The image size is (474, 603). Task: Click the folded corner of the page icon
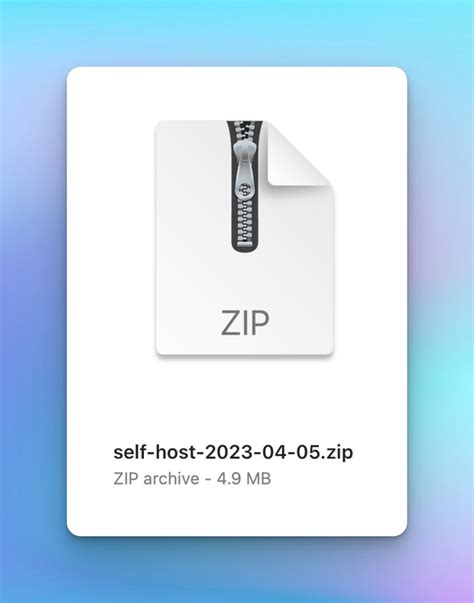pos(298,154)
